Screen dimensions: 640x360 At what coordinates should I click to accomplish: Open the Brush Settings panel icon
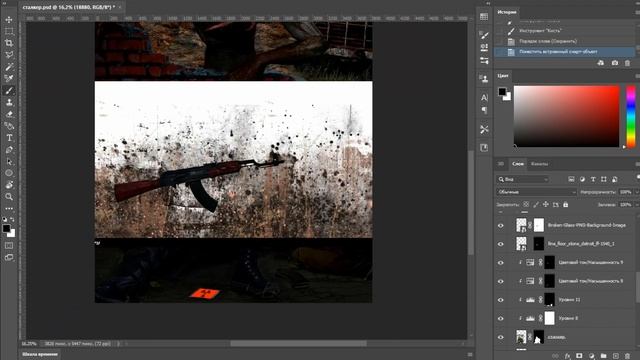[484, 35]
